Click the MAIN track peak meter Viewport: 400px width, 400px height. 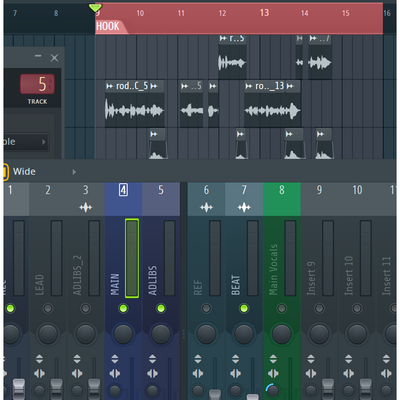tap(132, 258)
